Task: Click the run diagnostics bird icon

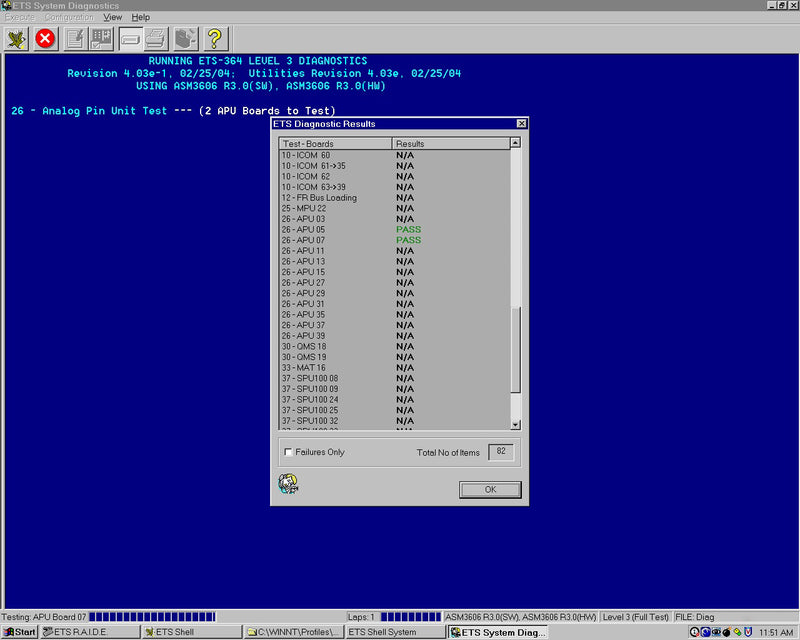Action: point(16,39)
